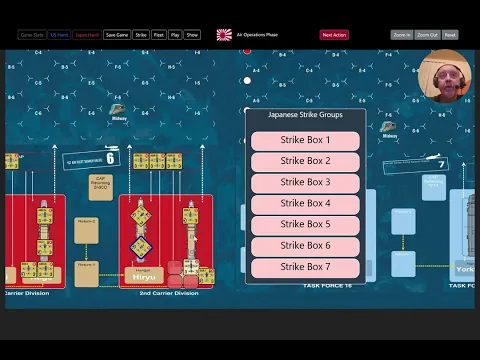
Task: Click the upper light-blue US Return box
Action: tap(403, 222)
